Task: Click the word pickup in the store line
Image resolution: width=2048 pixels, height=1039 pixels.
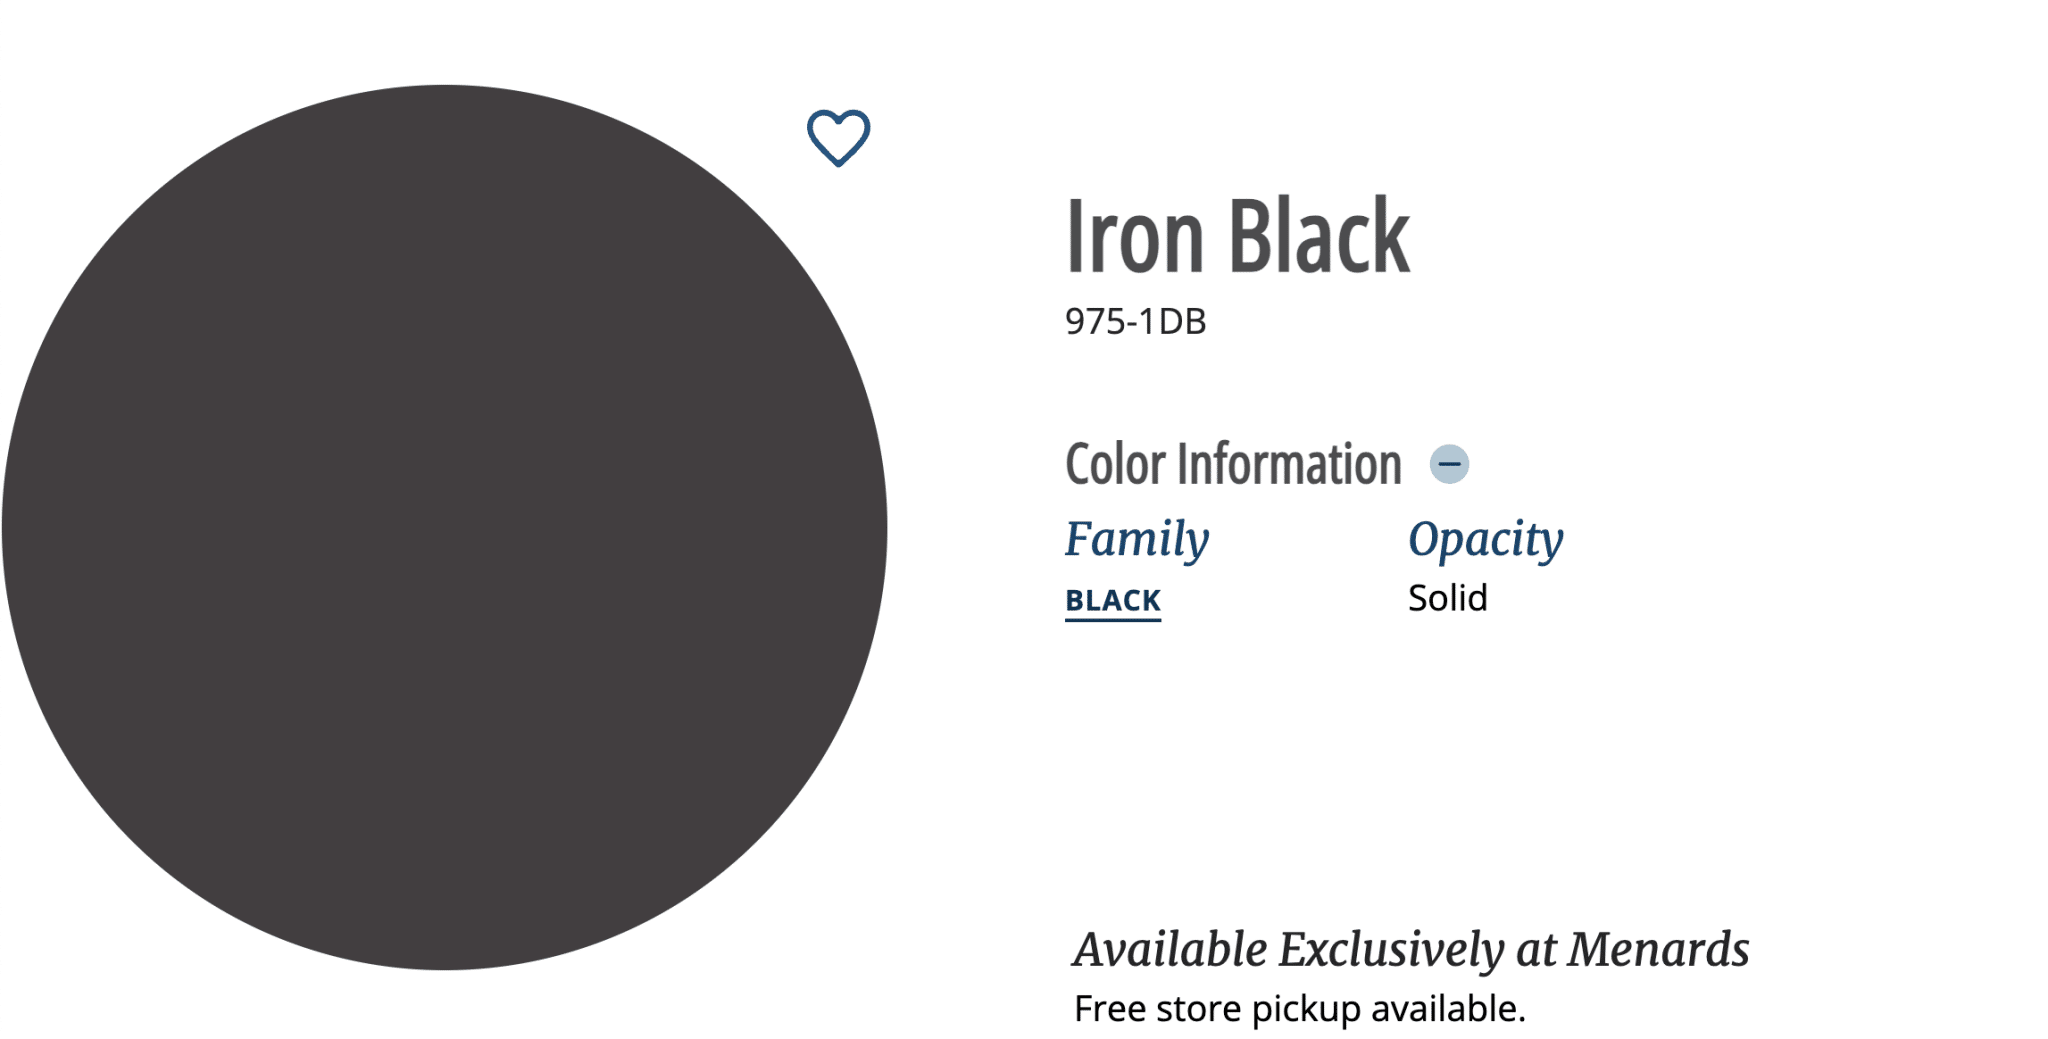Action: click(1306, 1008)
